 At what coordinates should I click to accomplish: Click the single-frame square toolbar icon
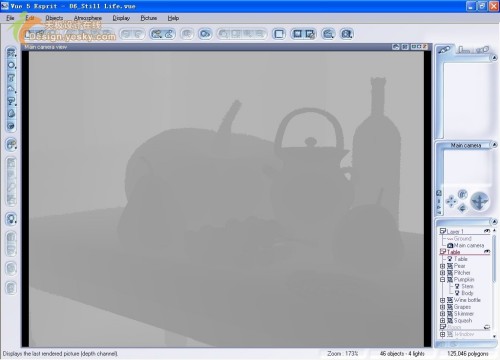coord(279,34)
